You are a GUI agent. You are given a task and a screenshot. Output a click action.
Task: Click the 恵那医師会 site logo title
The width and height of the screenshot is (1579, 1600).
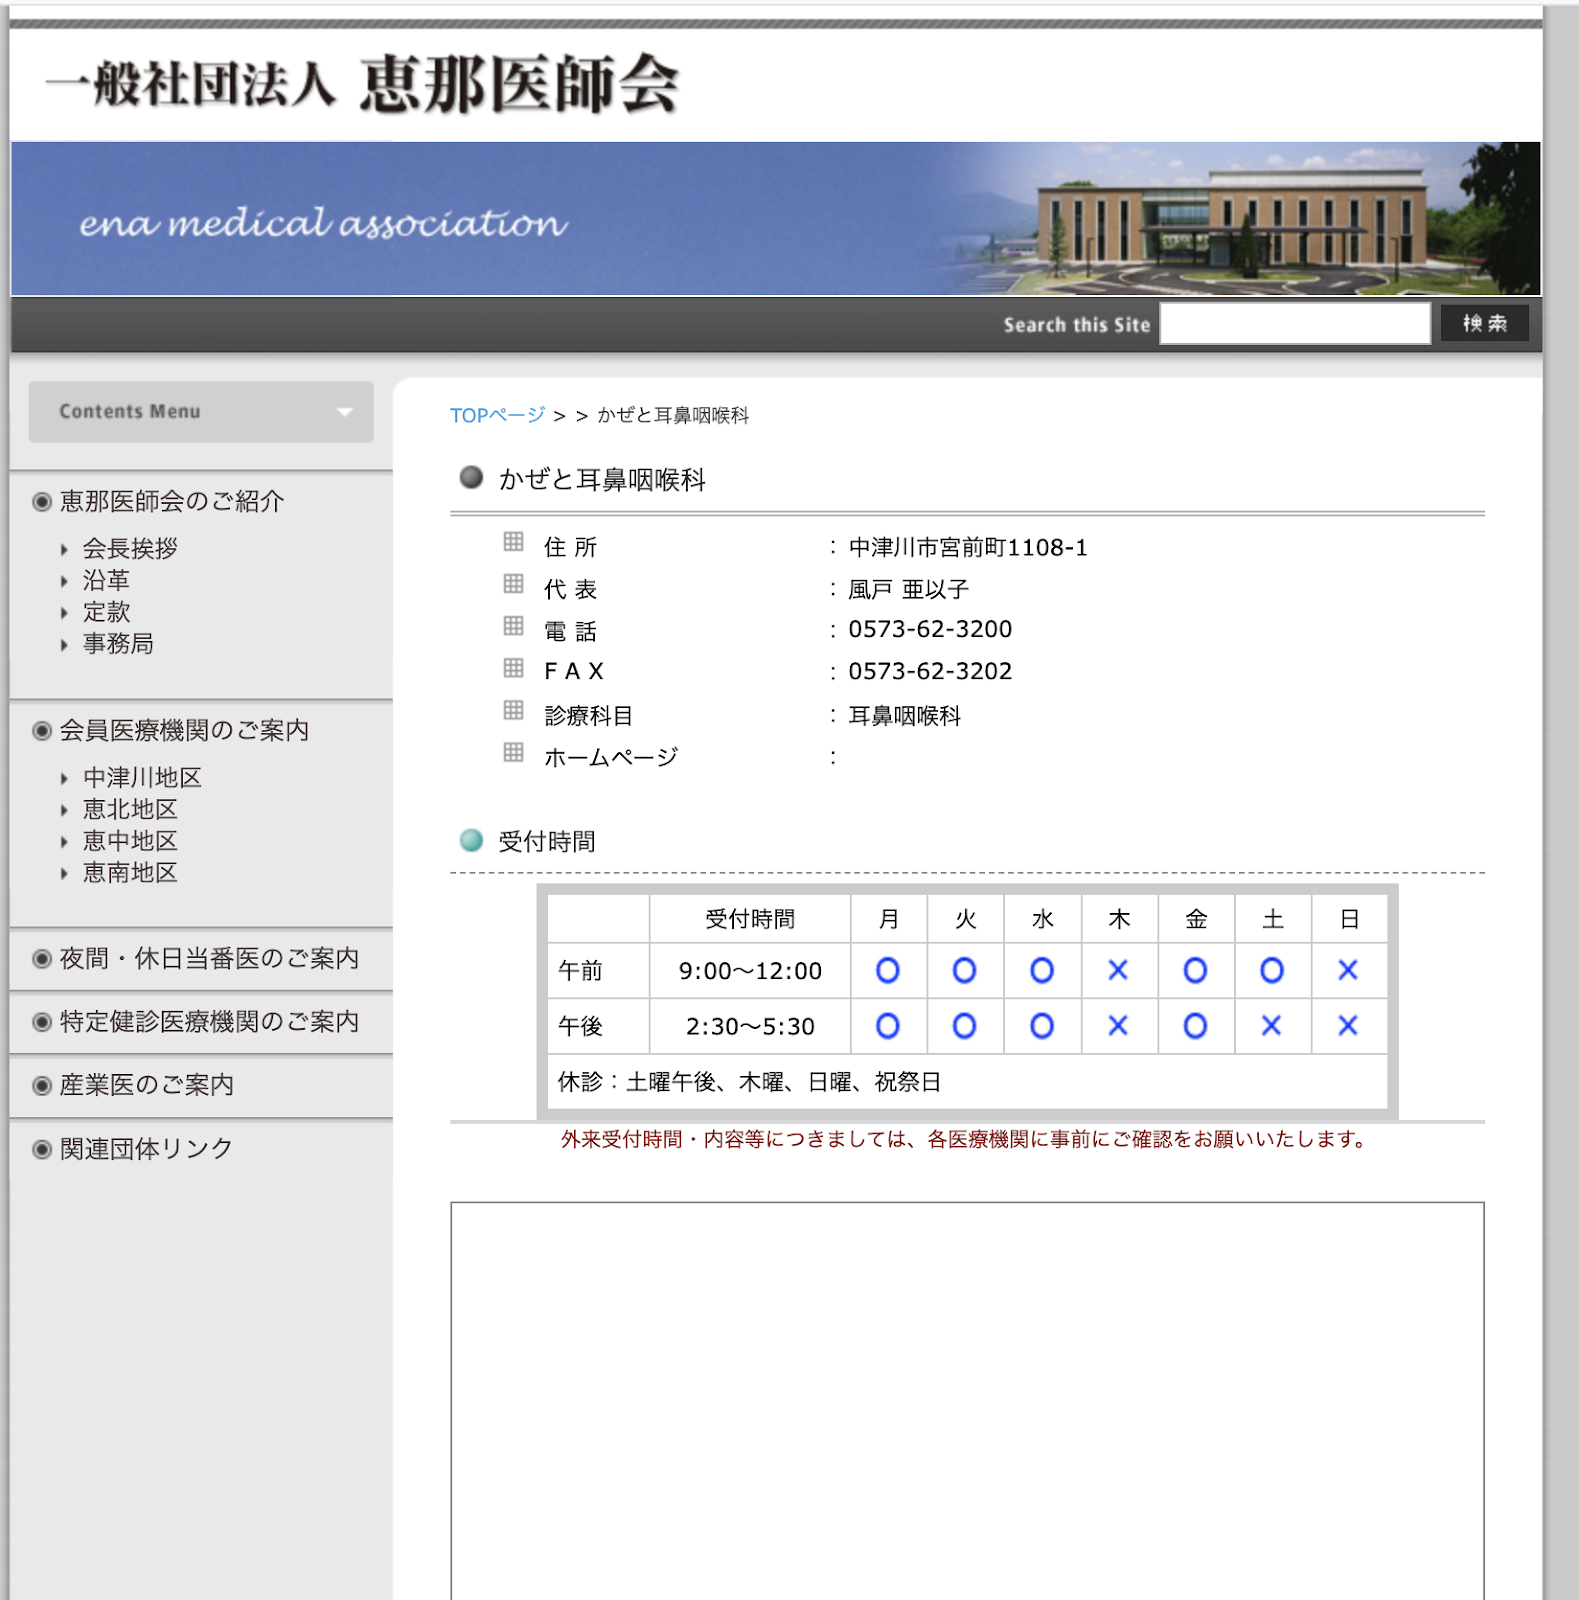[x=362, y=84]
